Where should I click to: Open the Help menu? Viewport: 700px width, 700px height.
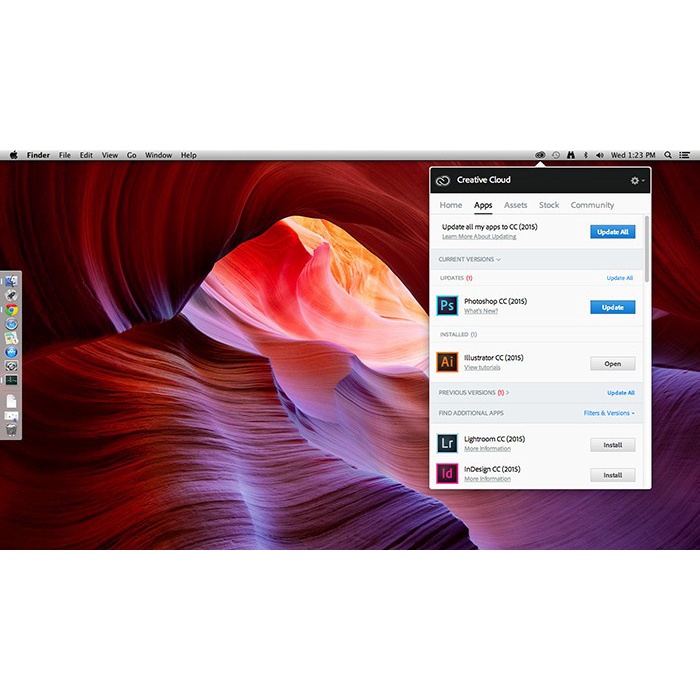(188, 155)
